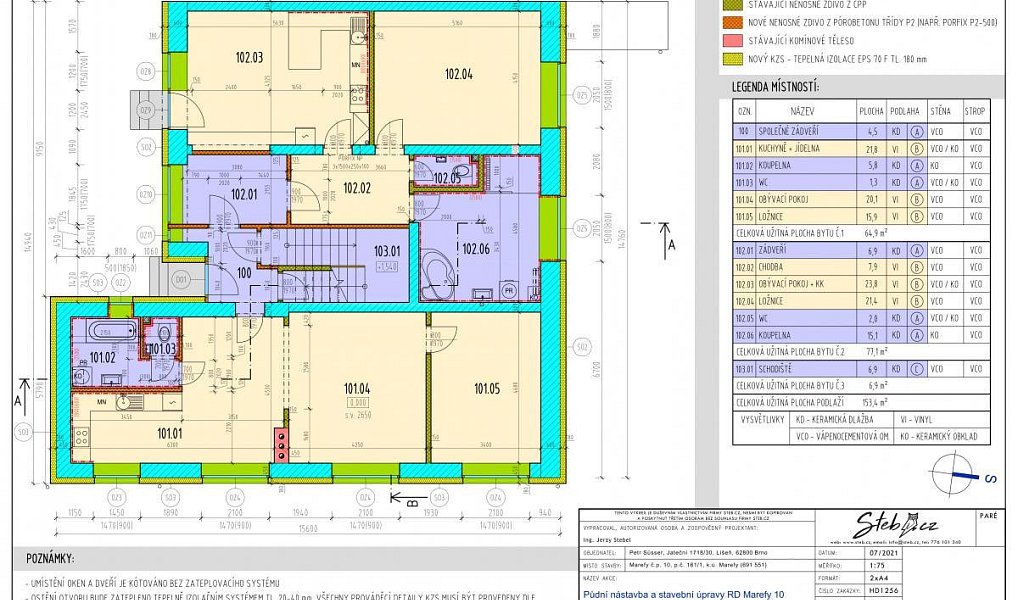The height and width of the screenshot is (600, 1018).
Task: Click SCHODIŠTĚ in the room legend
Action: [775, 369]
